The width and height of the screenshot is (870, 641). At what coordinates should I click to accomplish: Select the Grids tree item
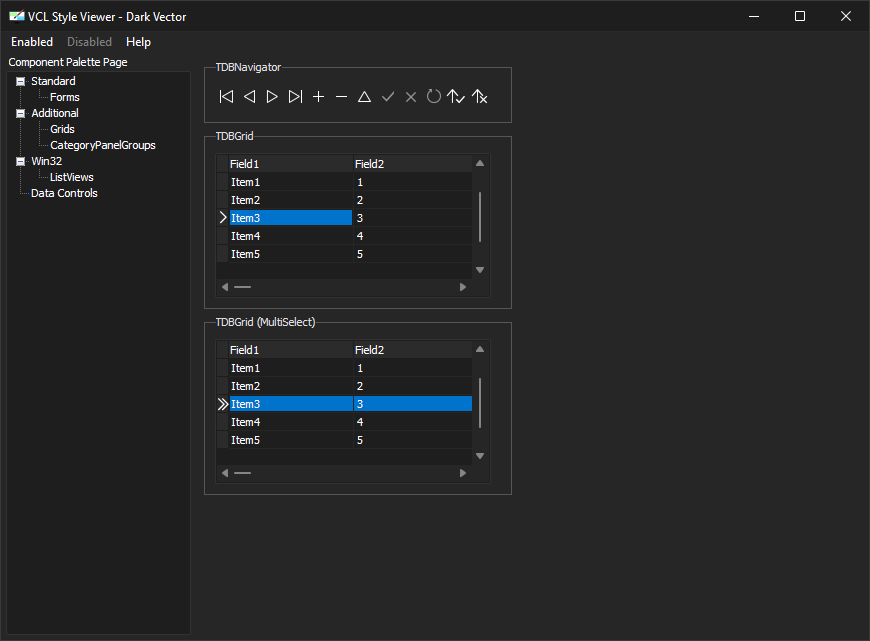tap(62, 129)
